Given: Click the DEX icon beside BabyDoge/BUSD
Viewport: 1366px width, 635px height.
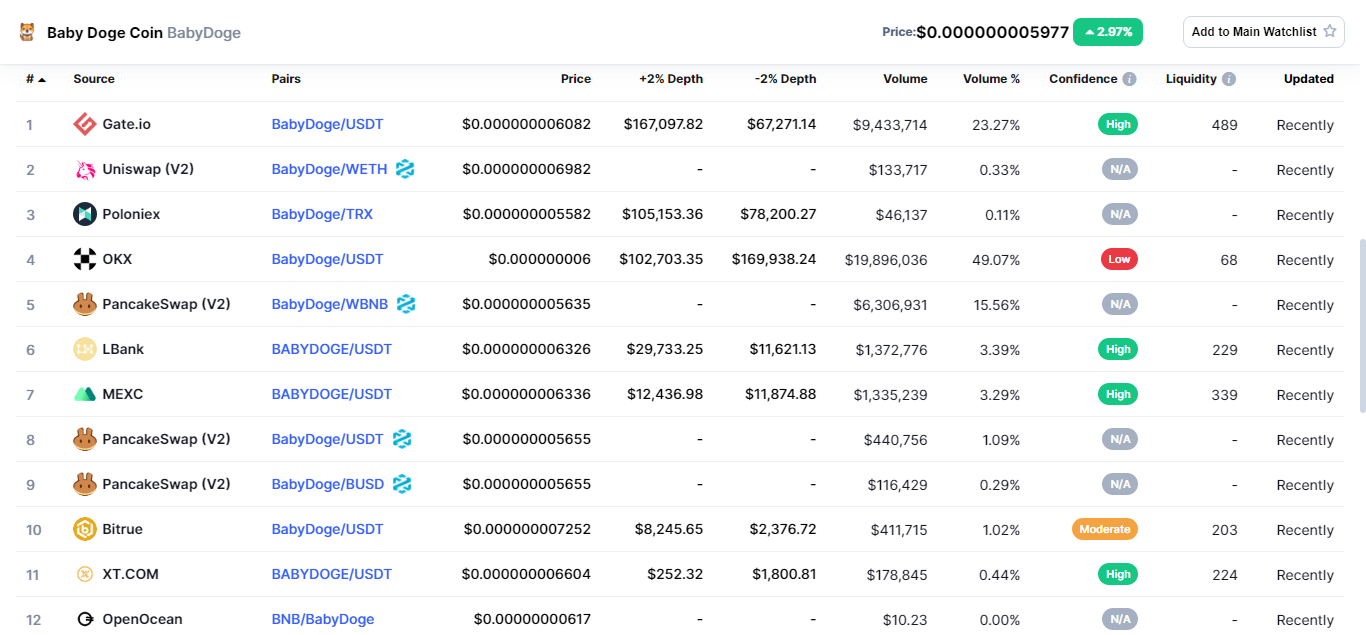Looking at the screenshot, I should [x=402, y=484].
